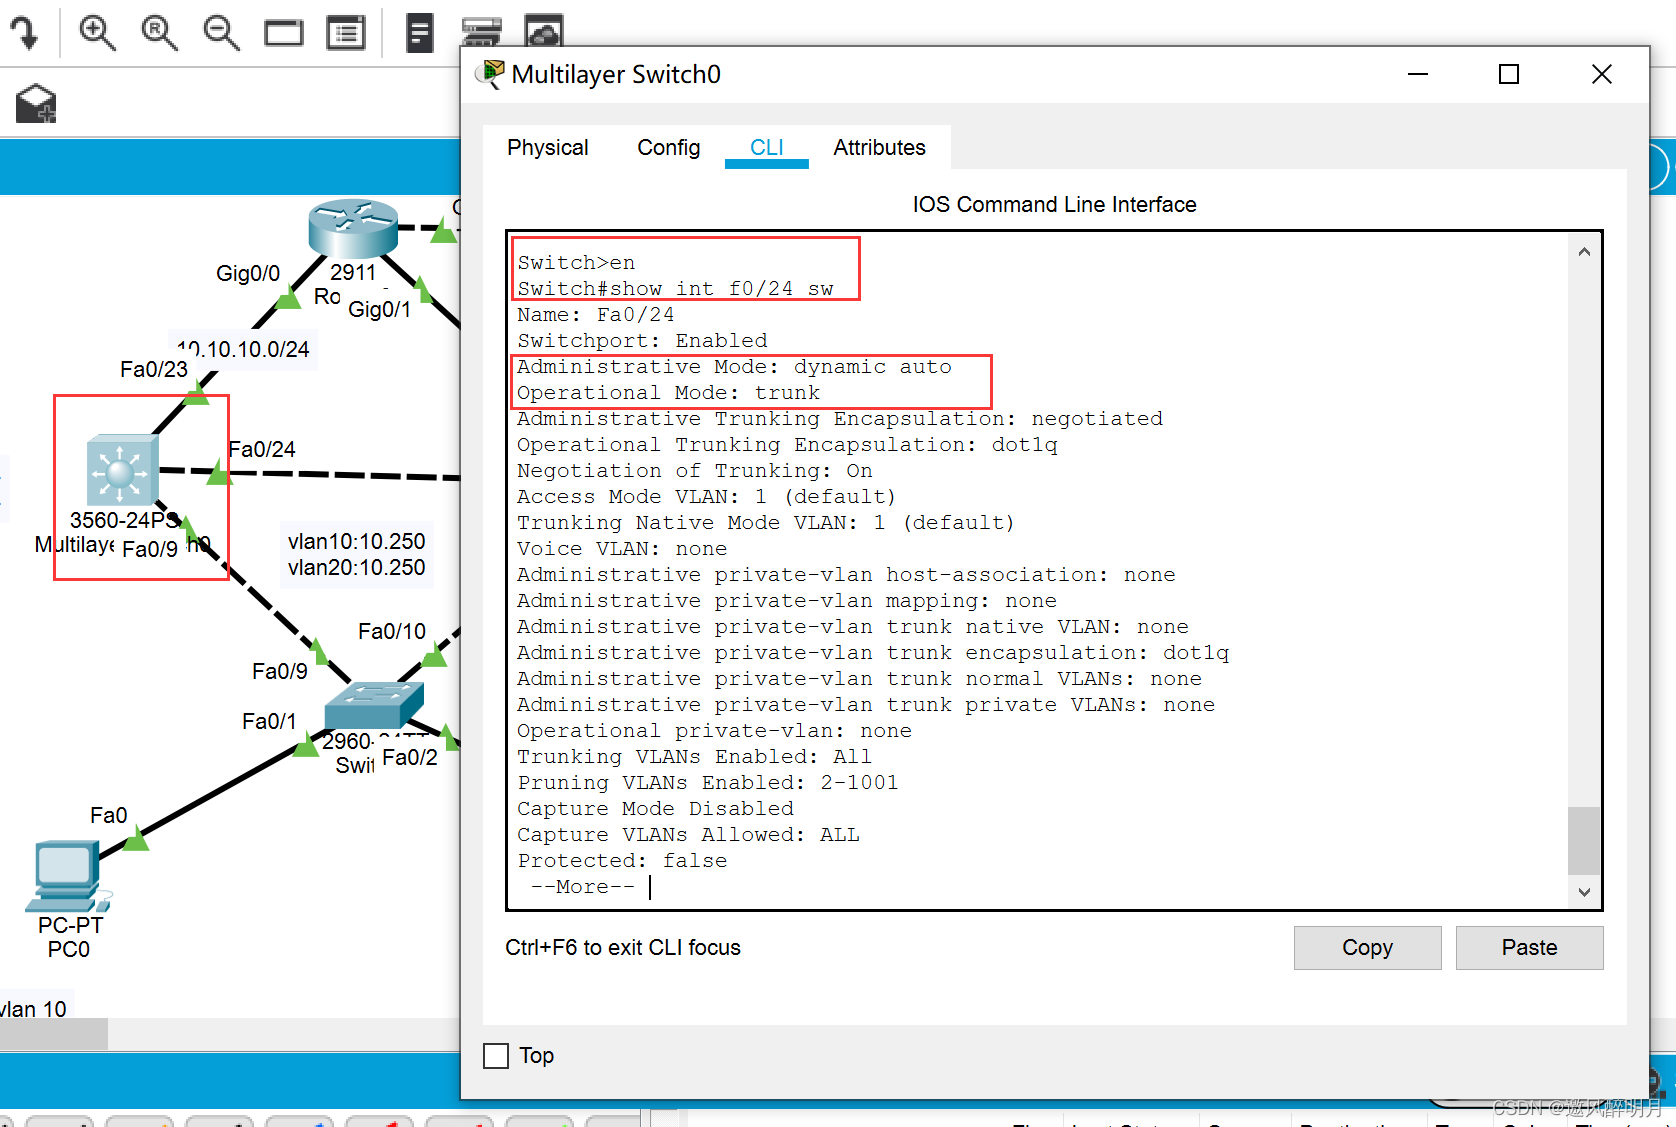The image size is (1676, 1127).
Task: Click the Zoom Out magnifier icon
Action: 221,33
